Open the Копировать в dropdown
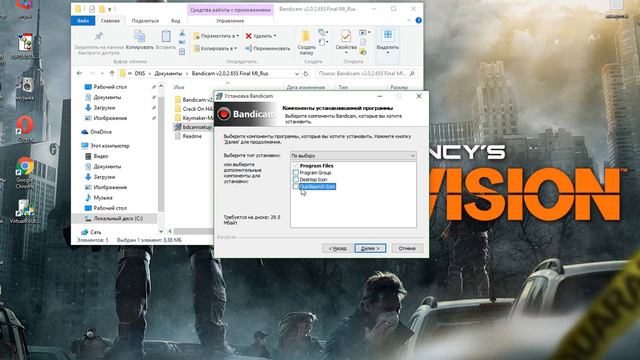This screenshot has width=640, height=360. tap(215, 48)
